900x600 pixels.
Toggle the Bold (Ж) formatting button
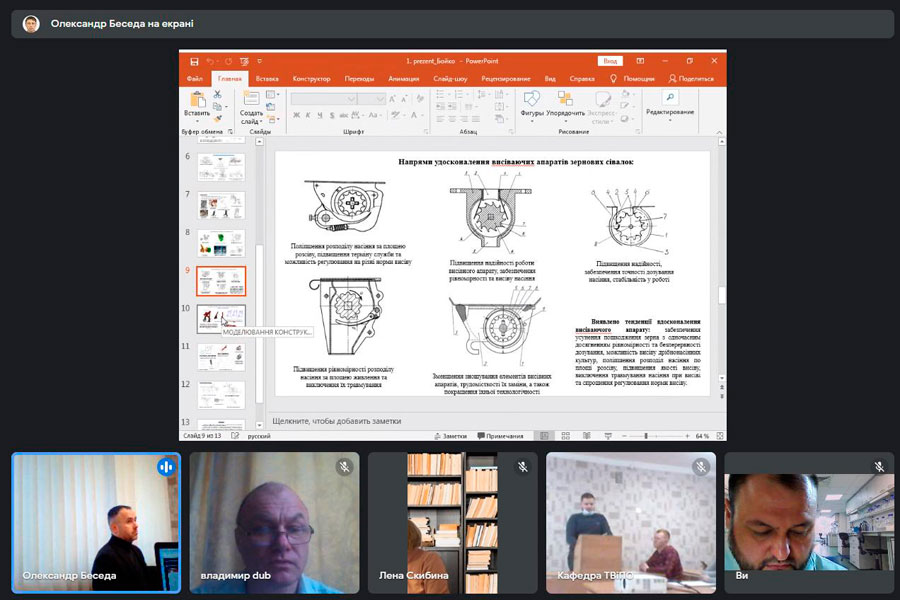(x=296, y=116)
